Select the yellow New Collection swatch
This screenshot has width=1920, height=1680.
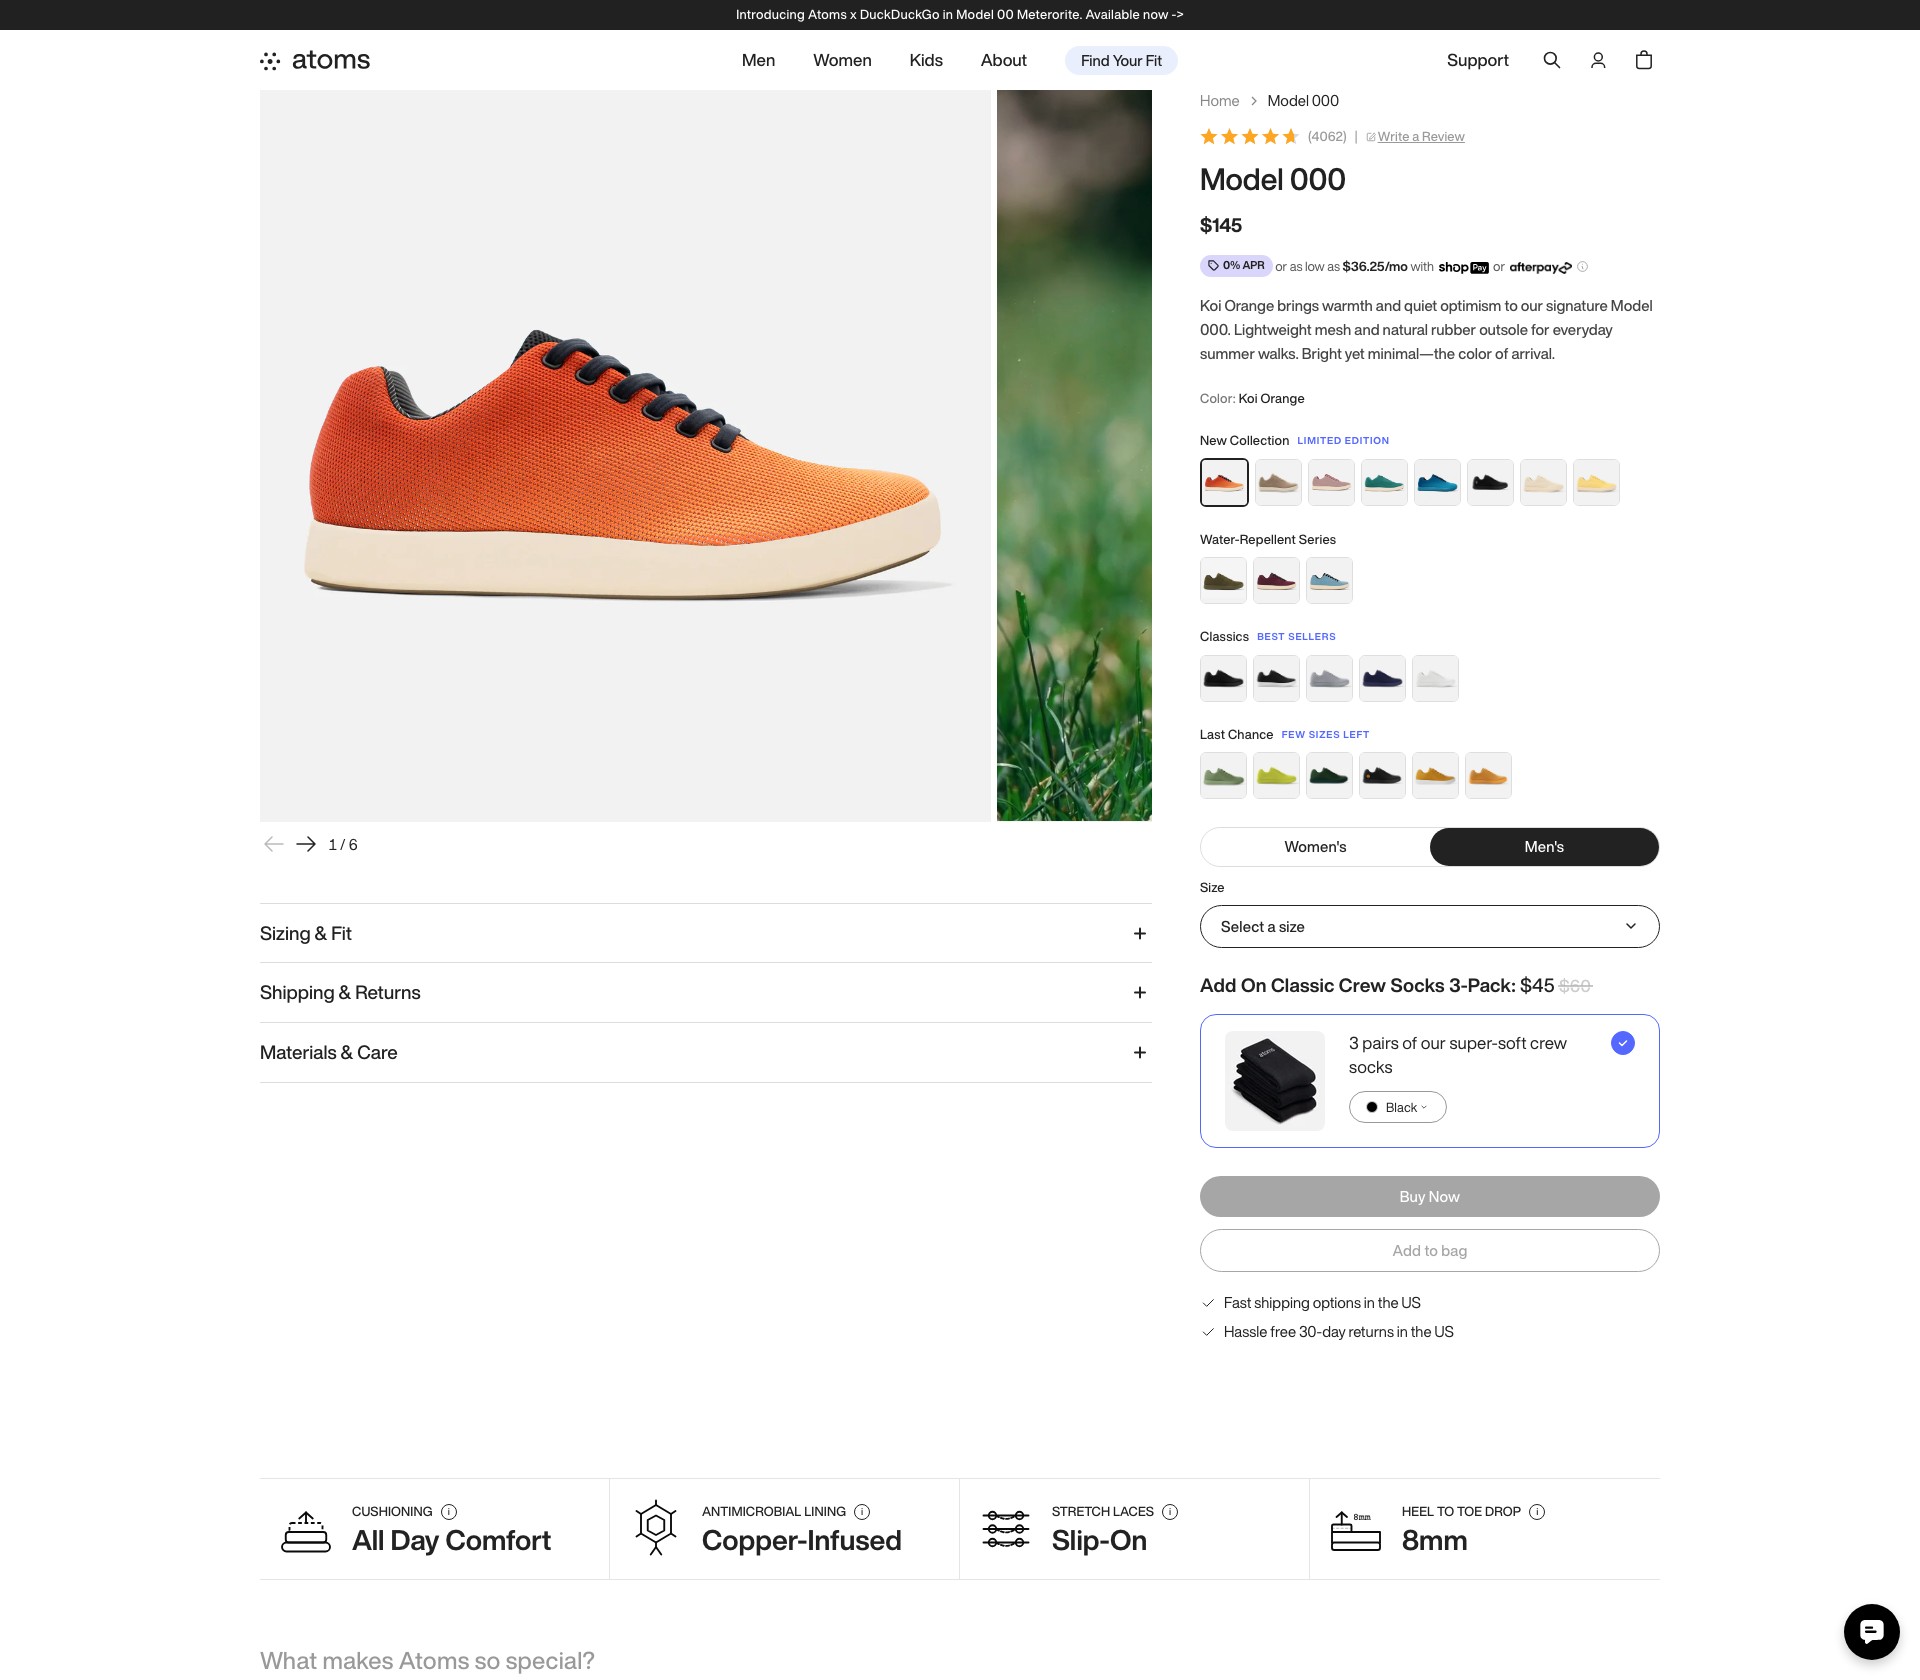1596,482
